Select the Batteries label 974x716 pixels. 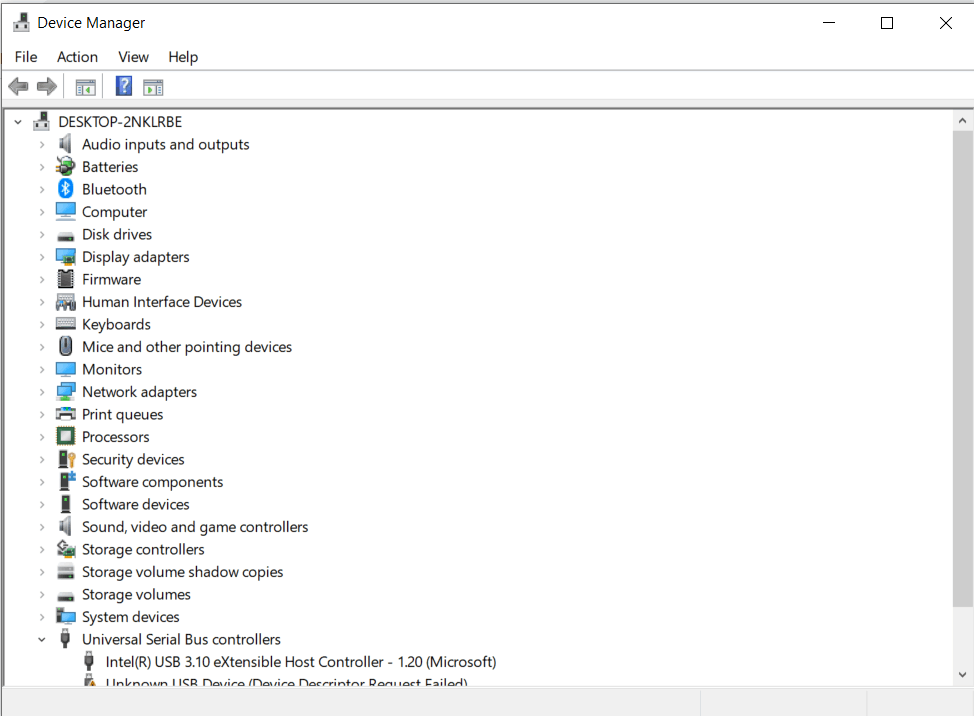tap(110, 166)
